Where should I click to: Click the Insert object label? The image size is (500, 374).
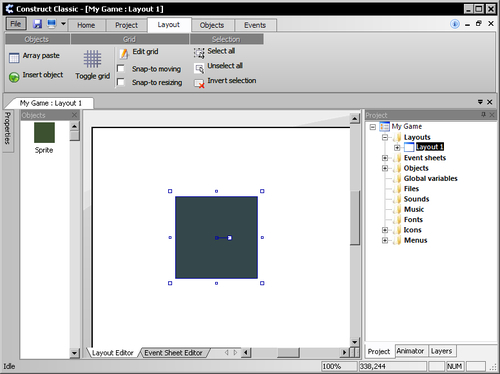43,75
